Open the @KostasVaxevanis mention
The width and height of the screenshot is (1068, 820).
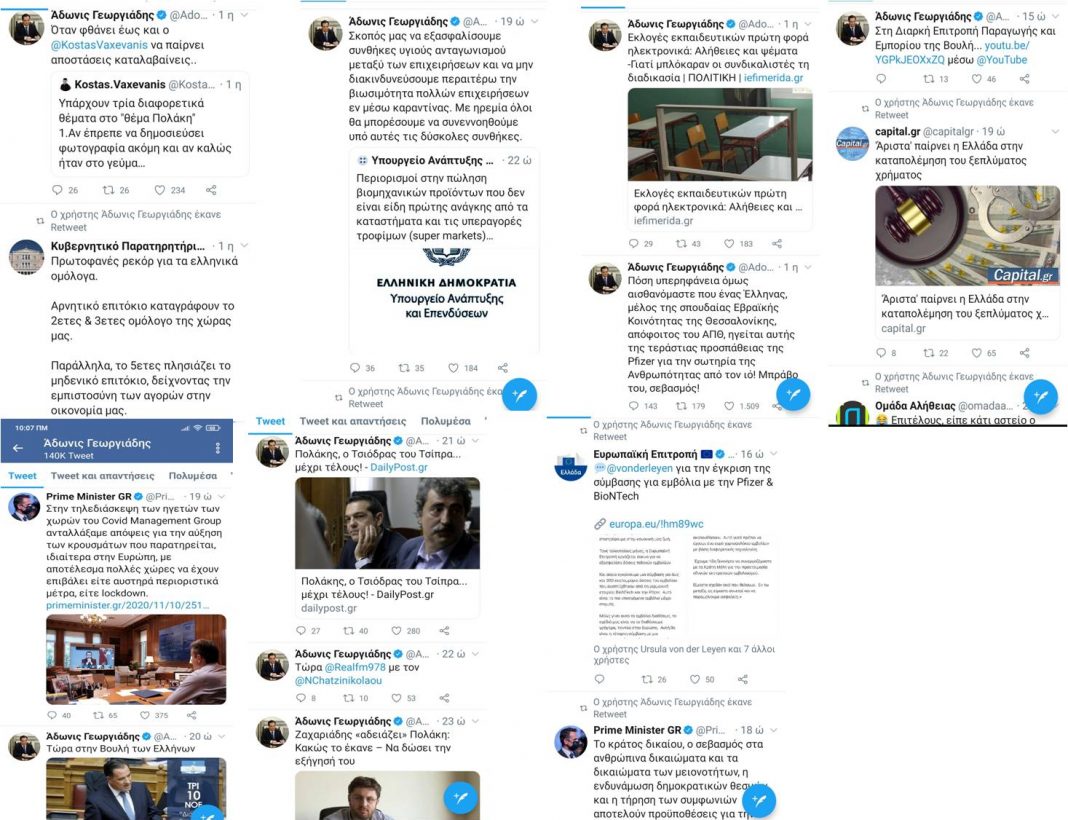(x=97, y=45)
